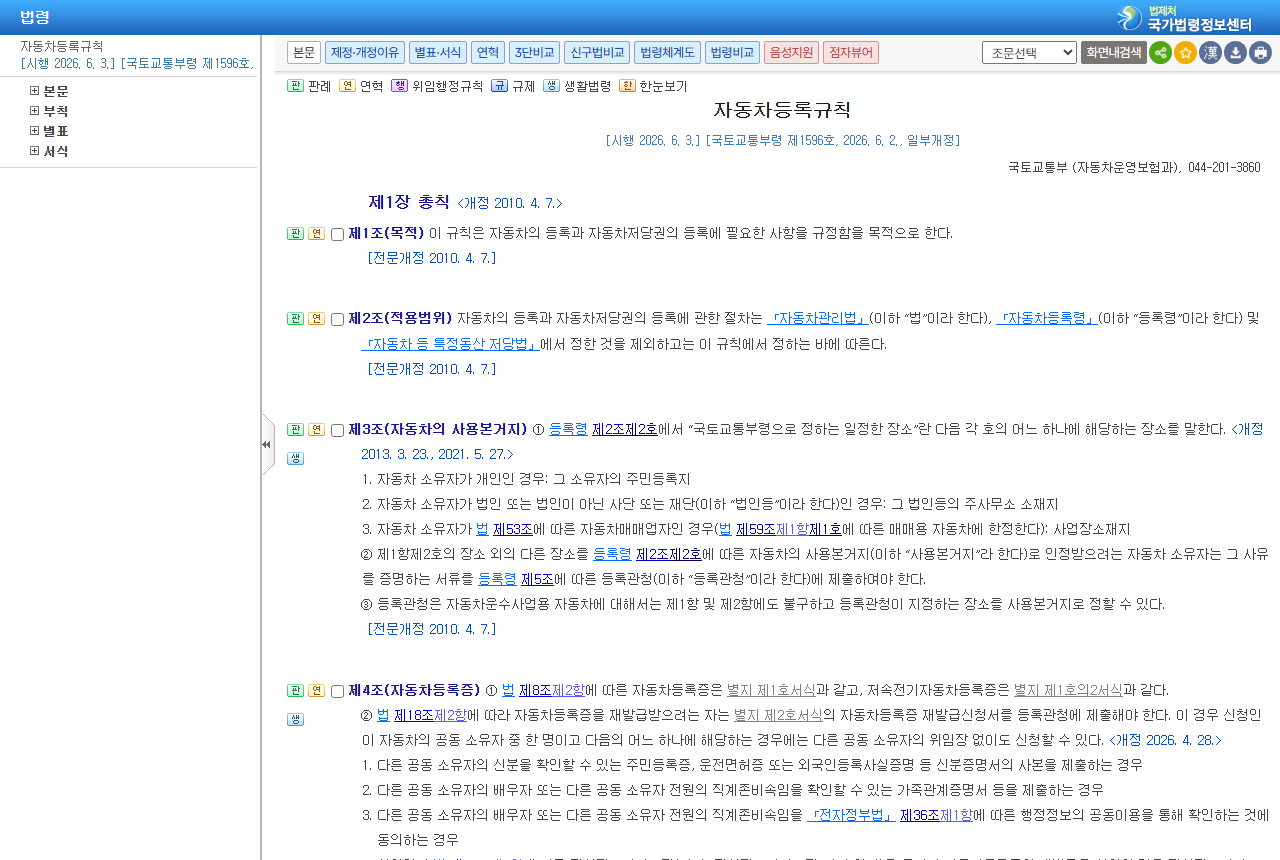Viewport: 1280px width, 860px height.
Task: Click the green share icon
Action: [x=1160, y=52]
